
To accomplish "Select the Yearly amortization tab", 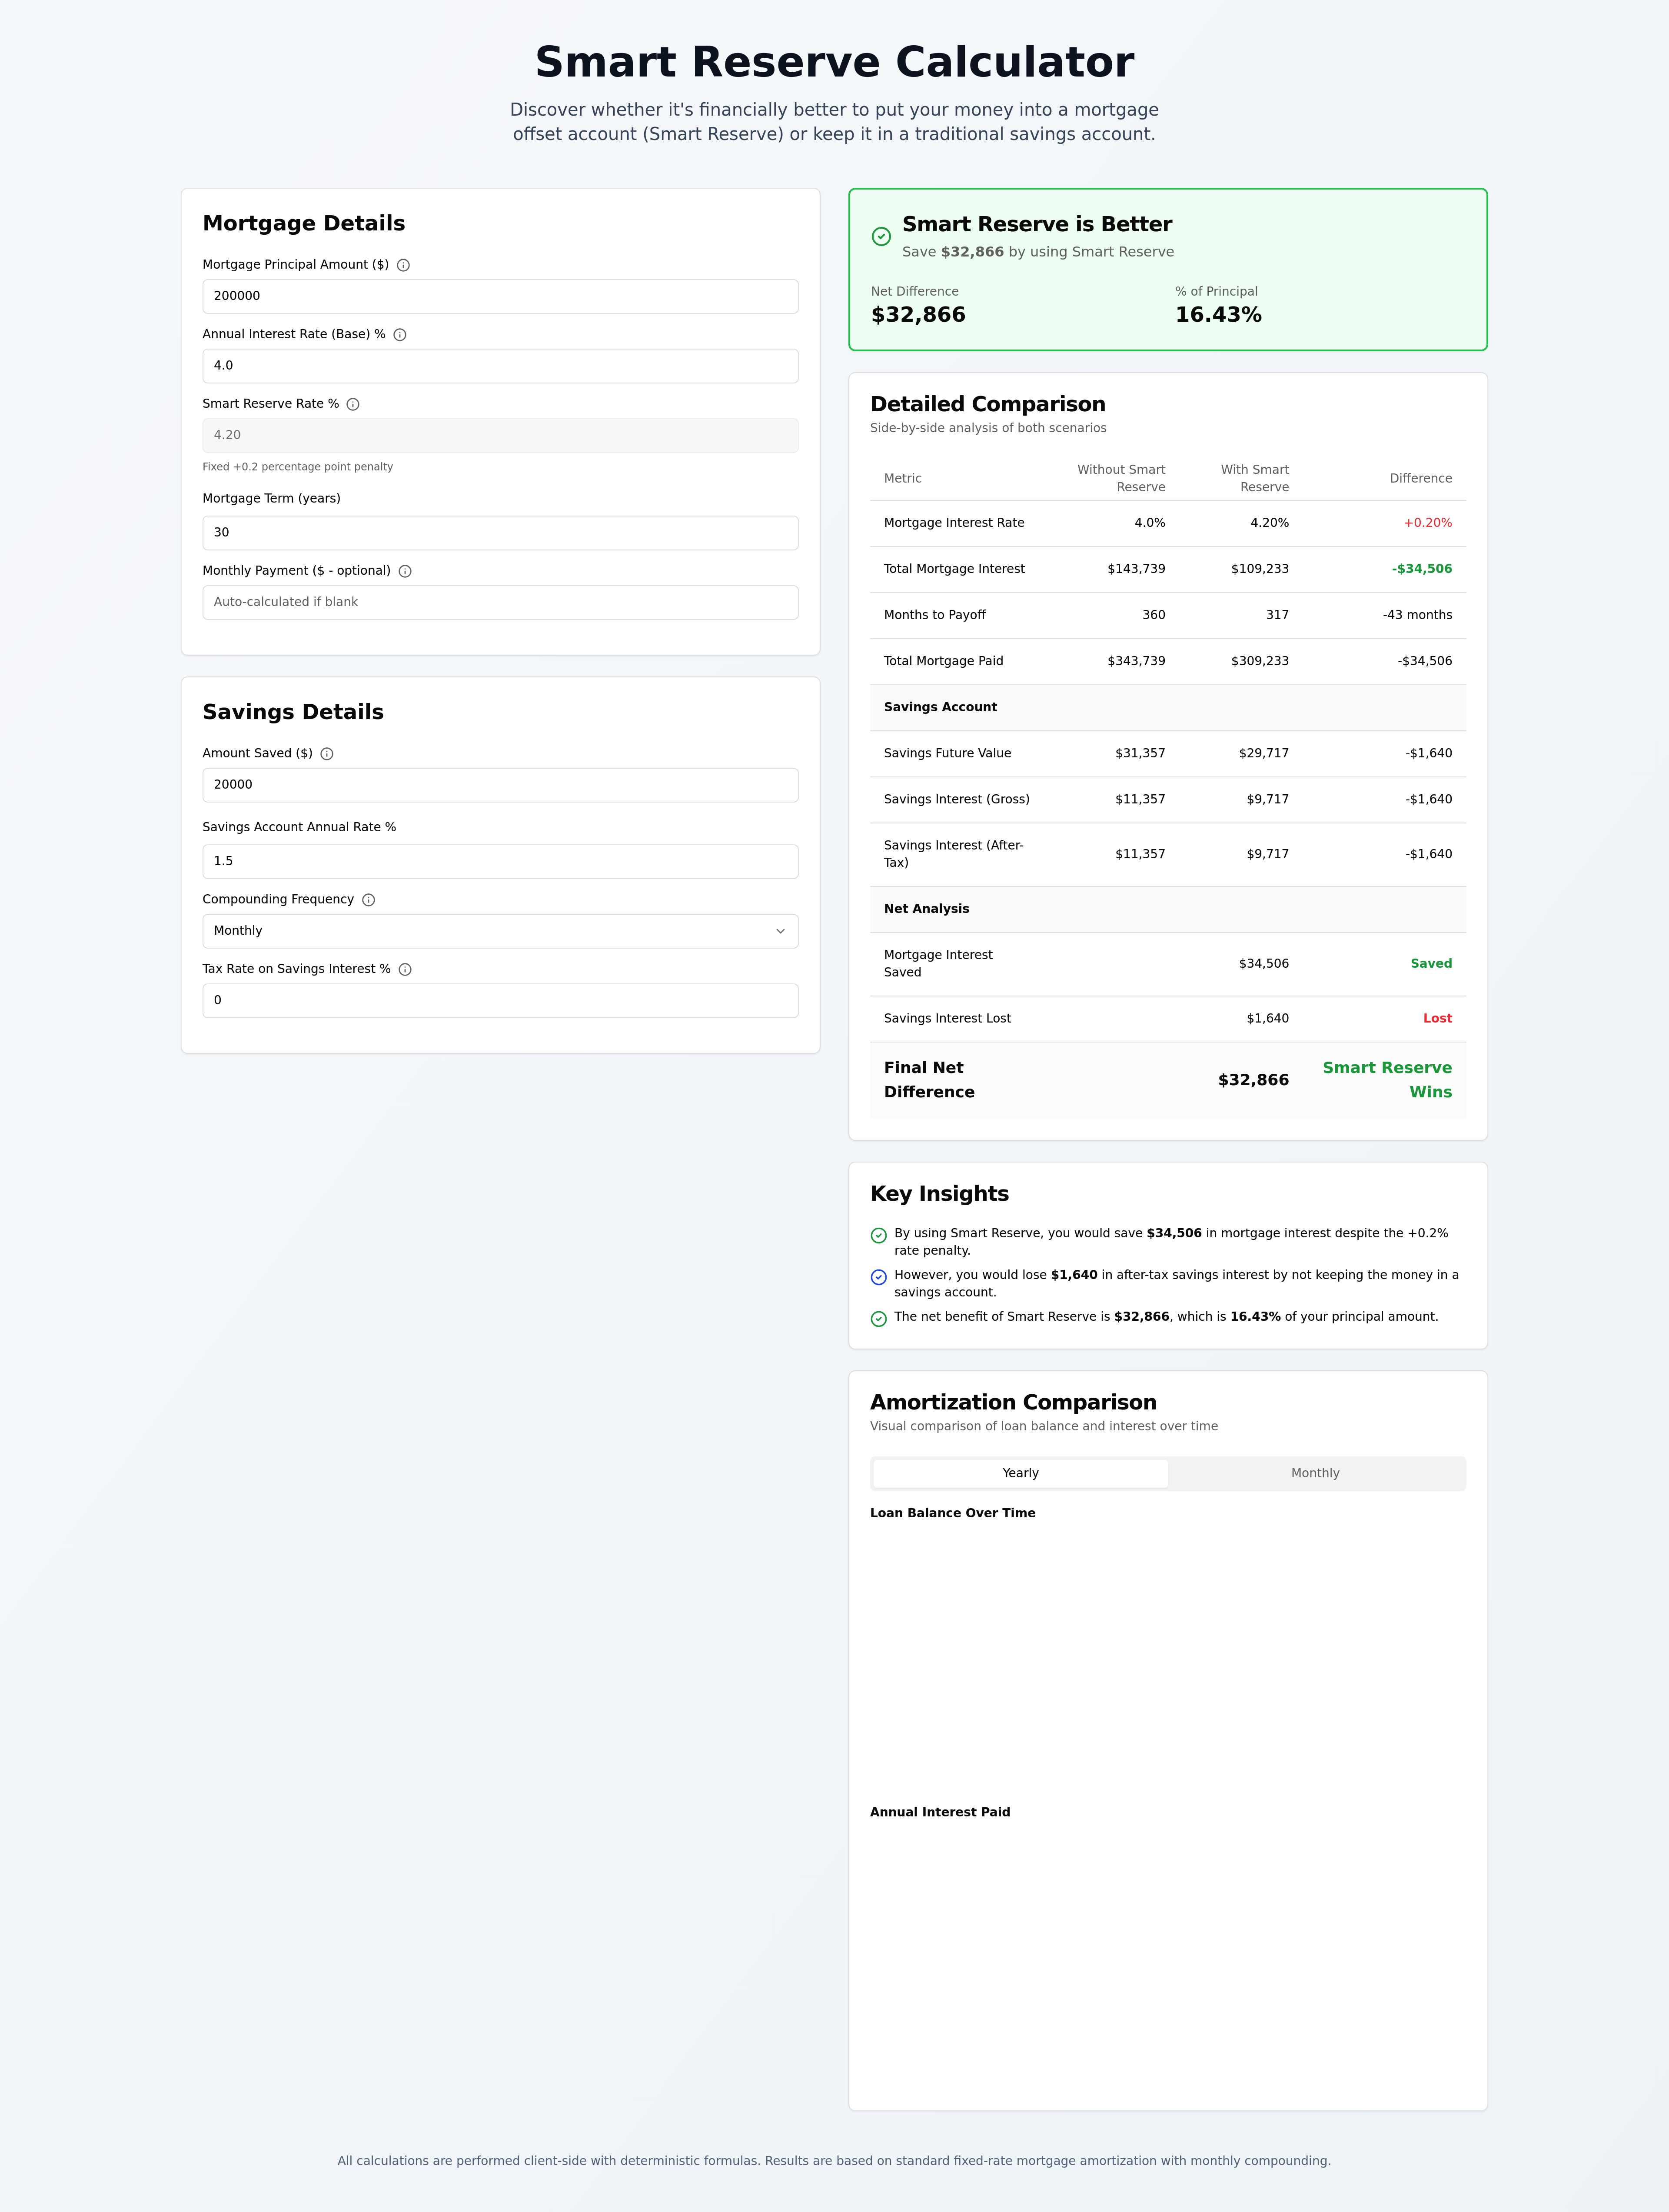I will point(1020,1473).
